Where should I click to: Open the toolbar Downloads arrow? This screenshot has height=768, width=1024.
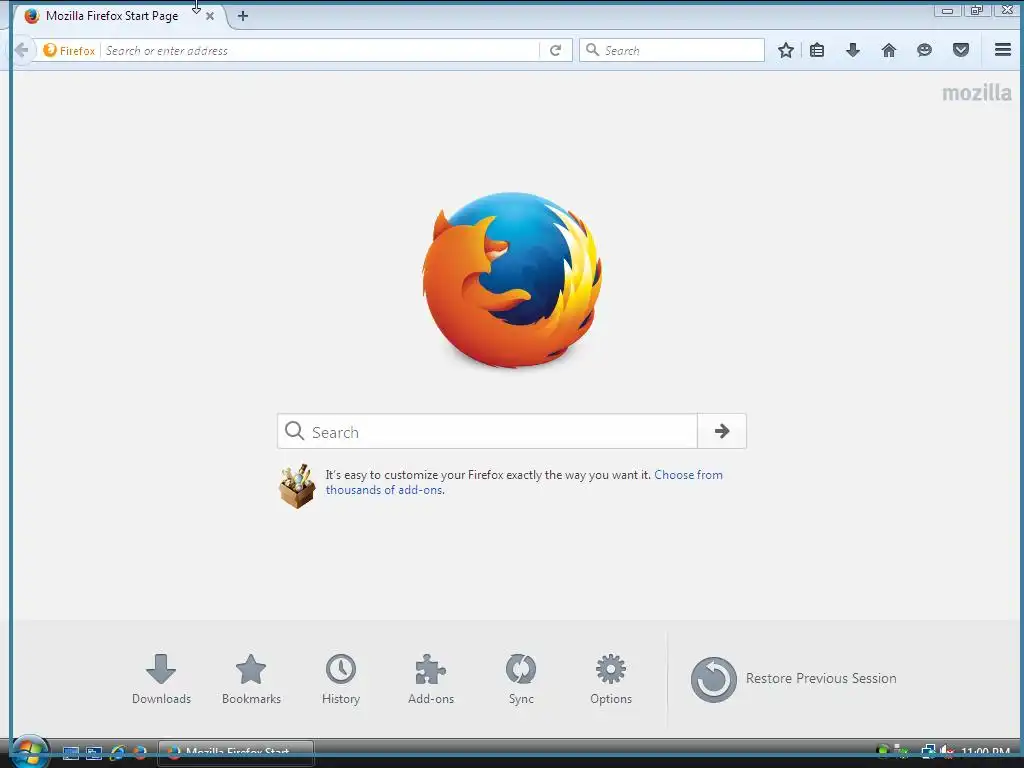tap(852, 50)
